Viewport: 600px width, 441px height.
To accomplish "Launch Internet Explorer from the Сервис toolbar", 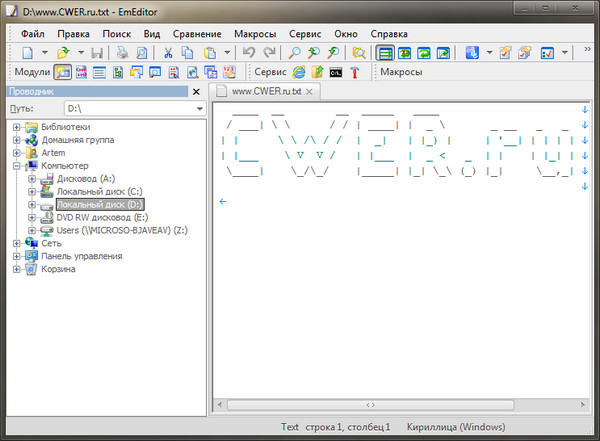I will (x=299, y=72).
